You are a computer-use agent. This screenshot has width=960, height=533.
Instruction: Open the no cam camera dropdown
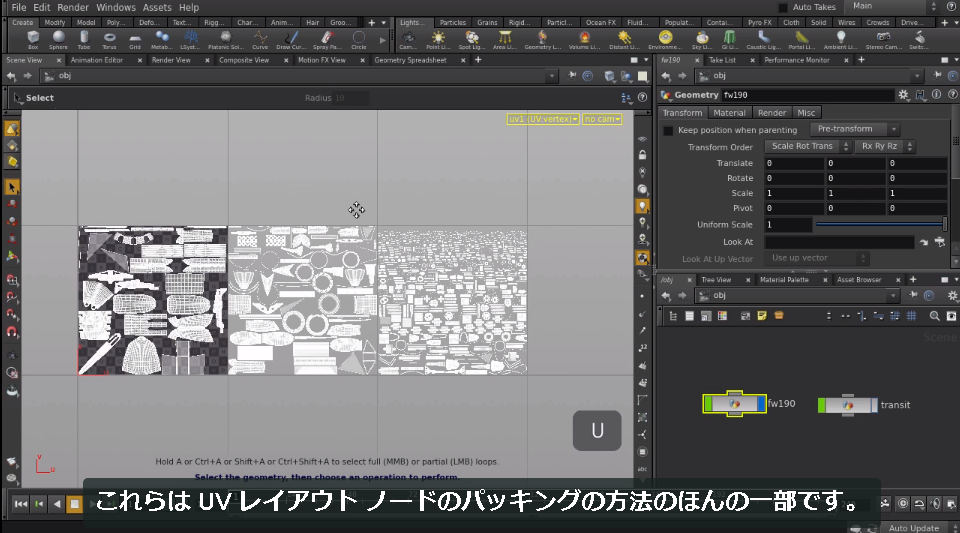pyautogui.click(x=602, y=119)
